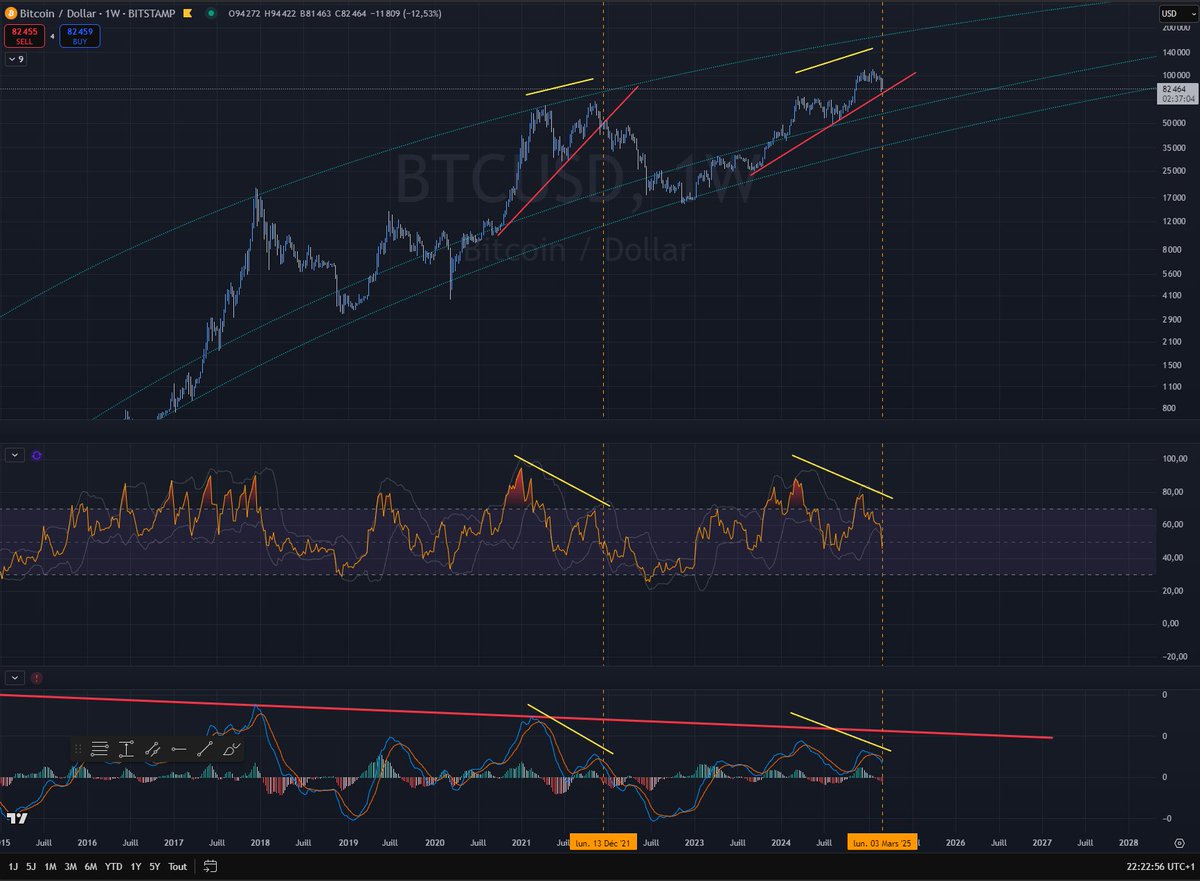Image resolution: width=1200 pixels, height=881 pixels.
Task: Click the 40,00 RSI axis label
Action: [x=1172, y=557]
